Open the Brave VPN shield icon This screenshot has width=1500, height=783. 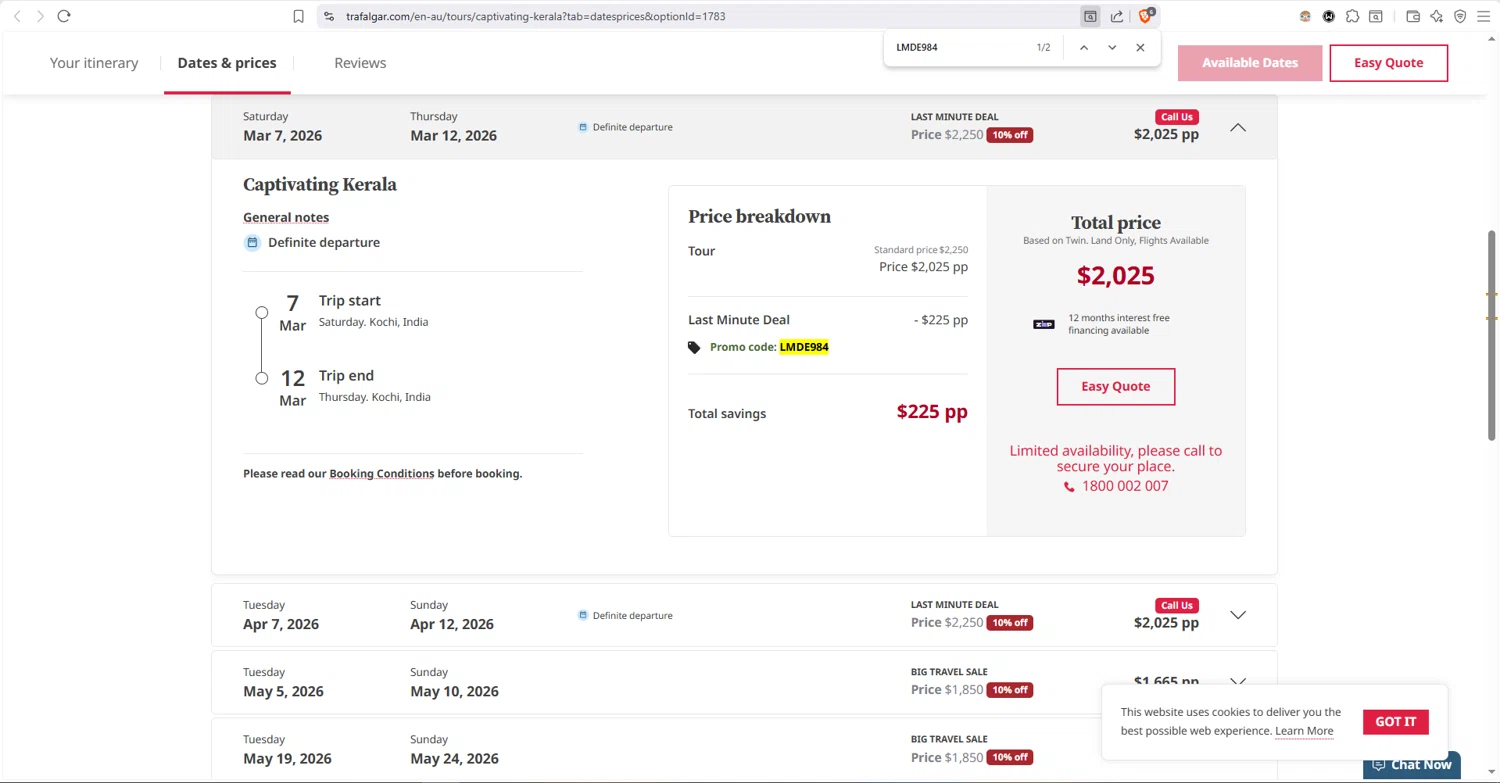point(1460,16)
